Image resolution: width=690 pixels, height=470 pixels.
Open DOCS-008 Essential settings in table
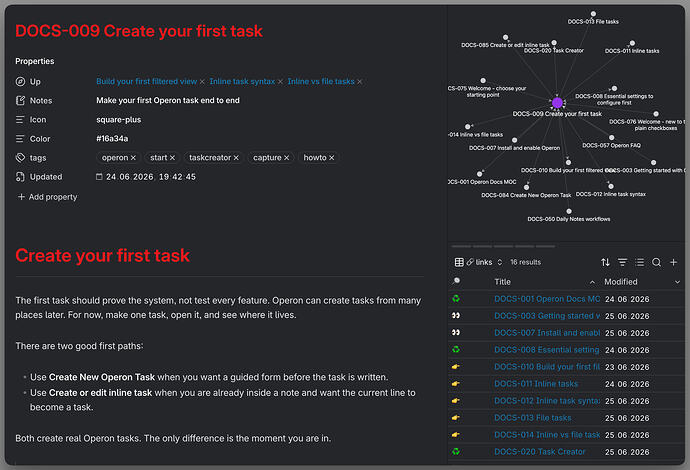547,349
